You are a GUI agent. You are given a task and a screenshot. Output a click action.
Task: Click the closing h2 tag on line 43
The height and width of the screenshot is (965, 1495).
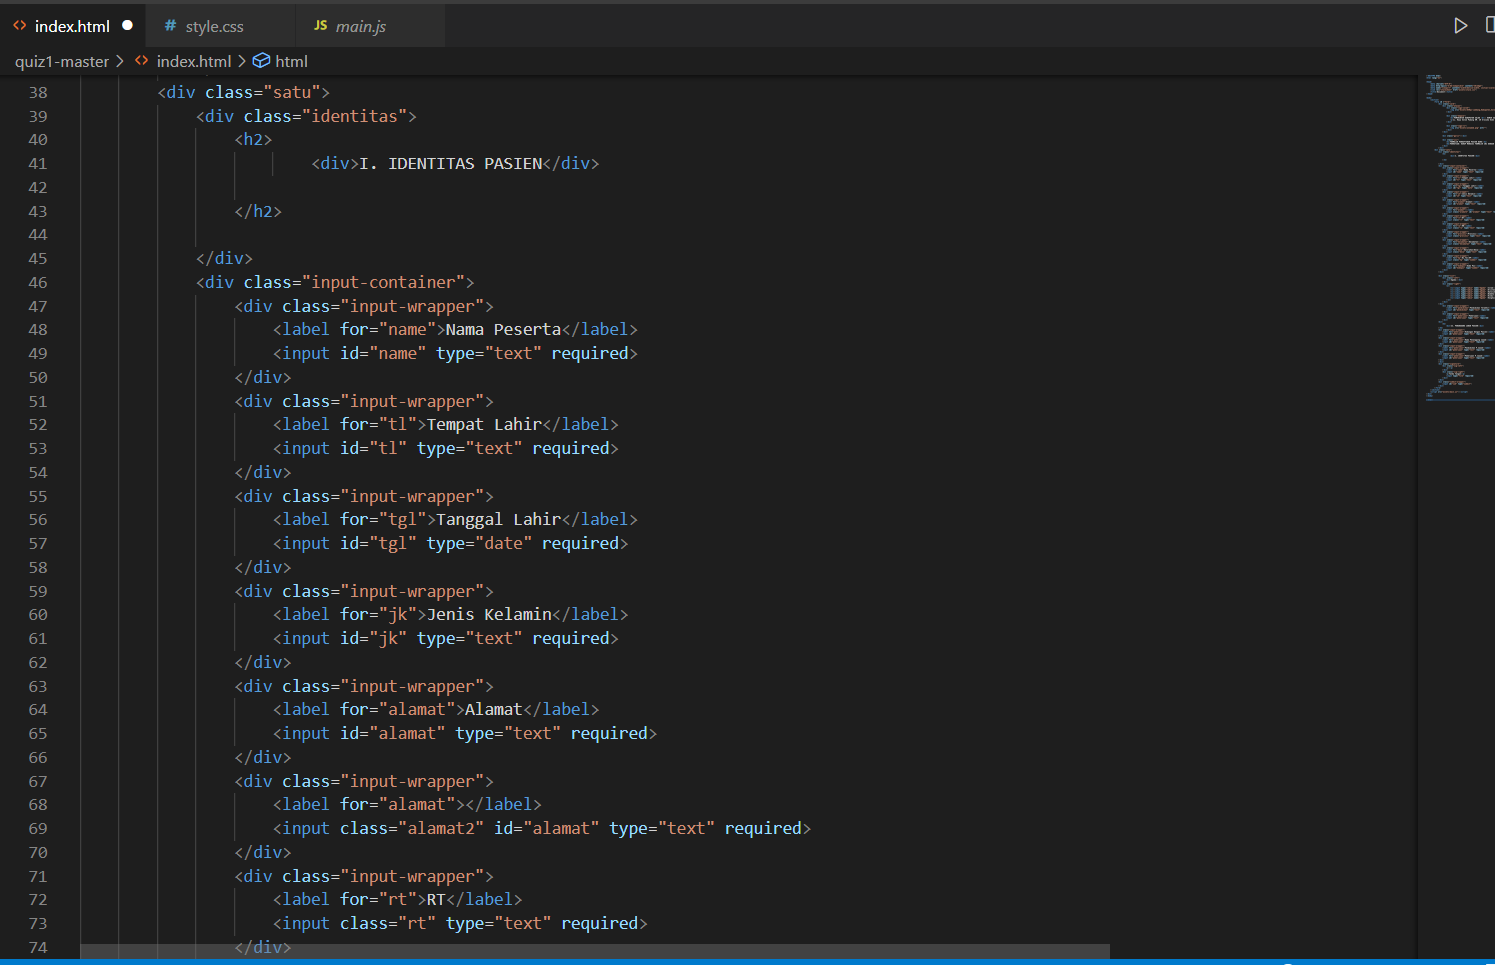click(258, 211)
